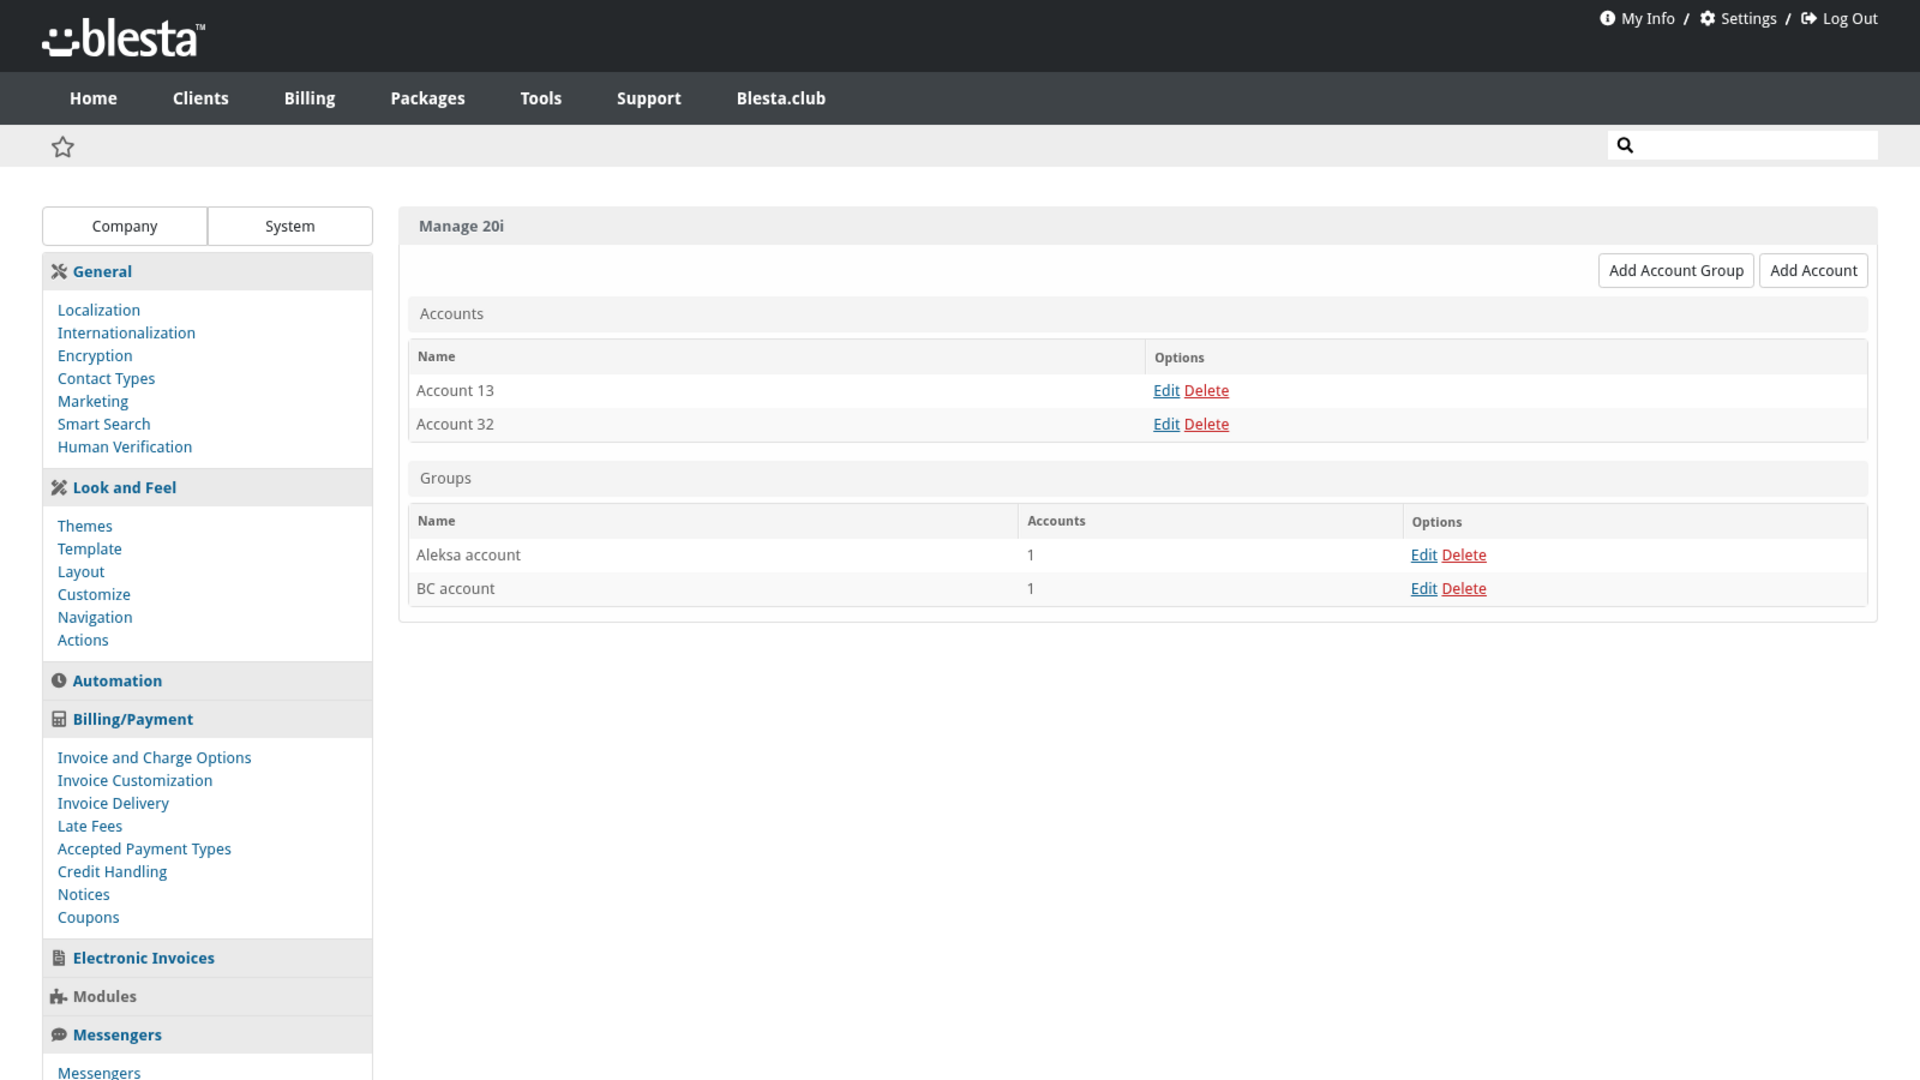Viewport: 1920px width, 1080px height.
Task: Open Late Fees settings
Action: (x=90, y=826)
